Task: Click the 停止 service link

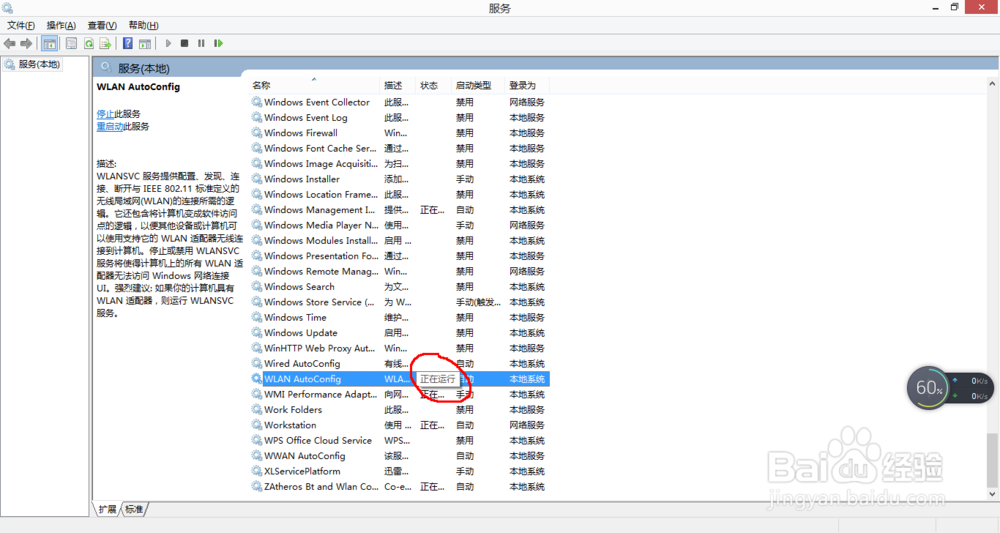Action: (x=105, y=114)
